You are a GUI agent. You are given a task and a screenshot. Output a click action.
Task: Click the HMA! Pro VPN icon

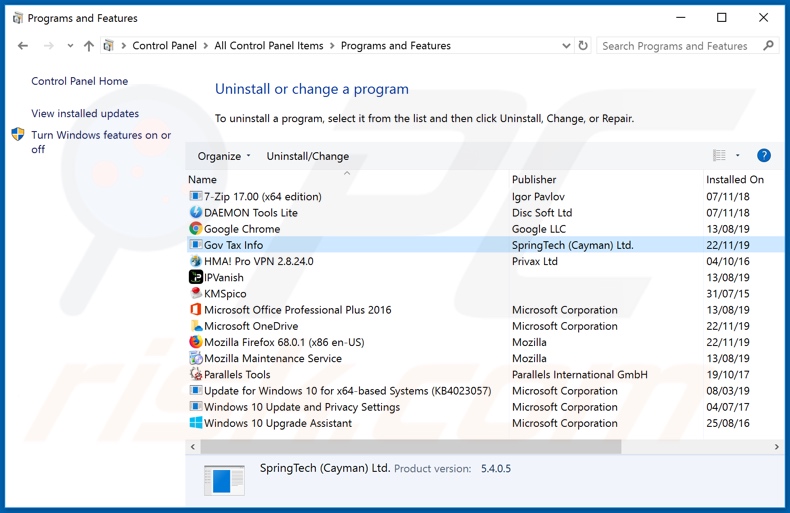click(195, 261)
